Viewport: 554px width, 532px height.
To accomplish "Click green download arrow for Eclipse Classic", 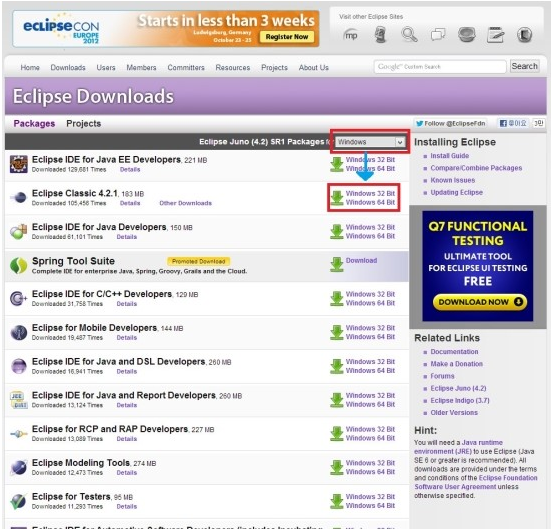I will coord(337,198).
